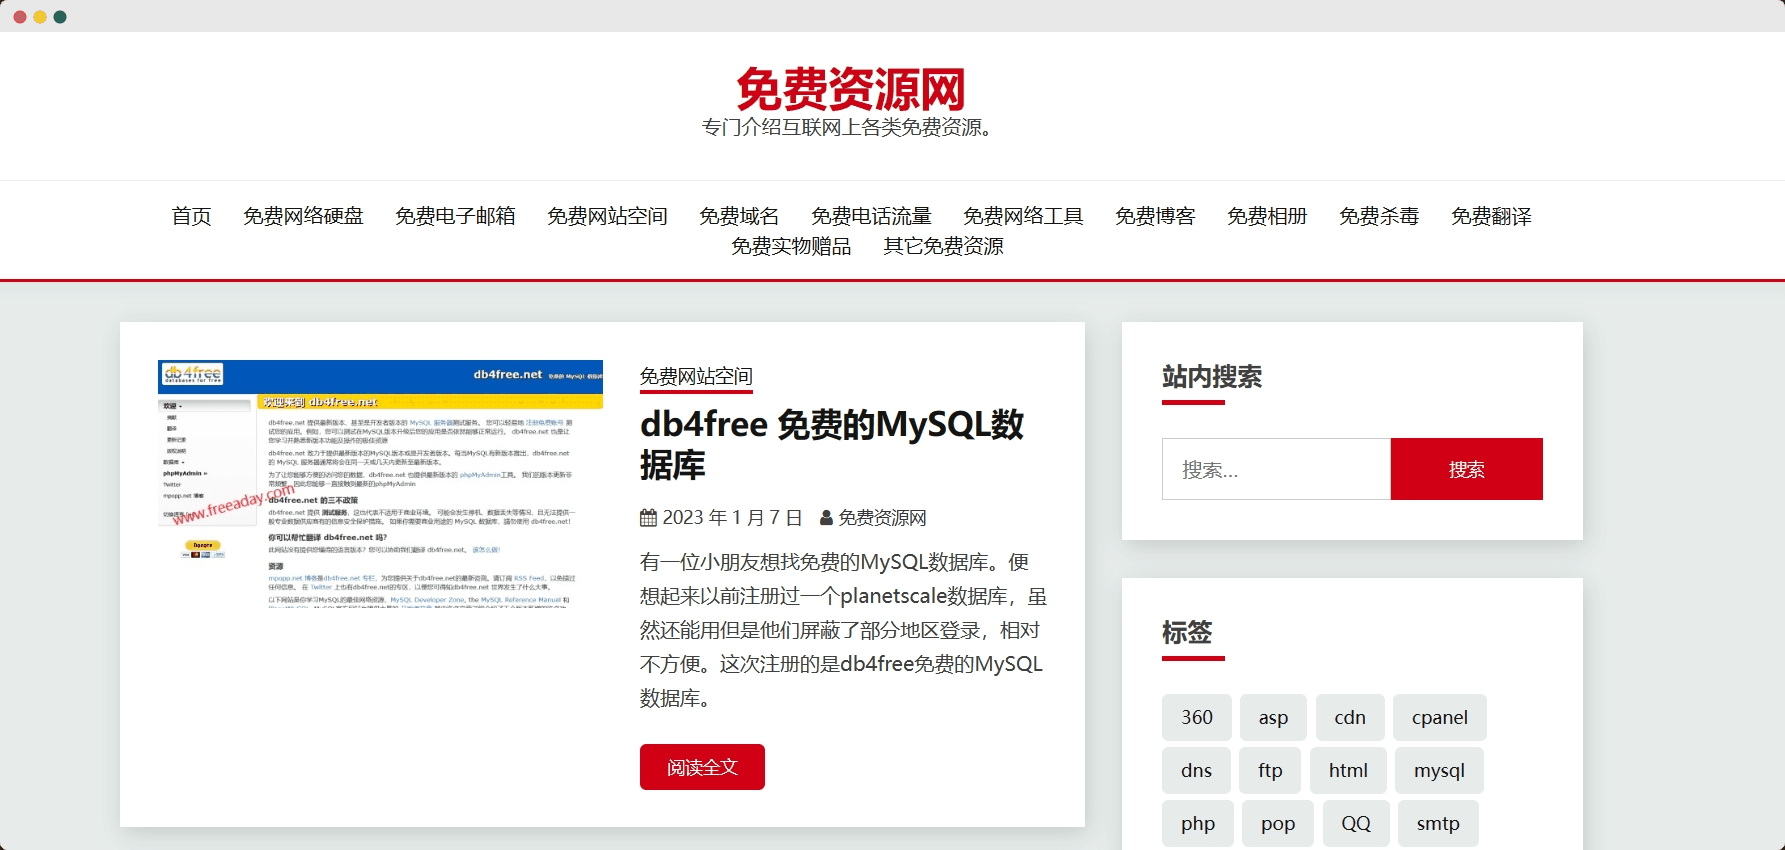Open the 免费域名 navigation link
This screenshot has width=1785, height=850.
[739, 216]
